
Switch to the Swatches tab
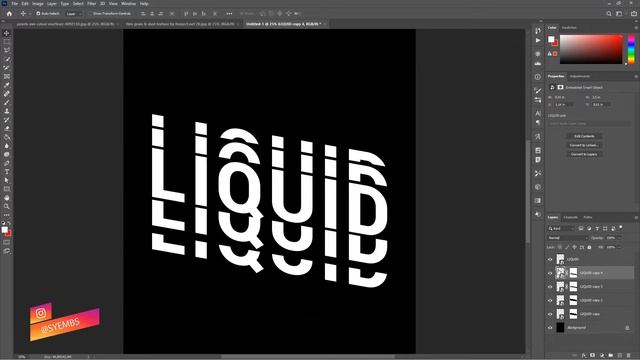coord(569,28)
